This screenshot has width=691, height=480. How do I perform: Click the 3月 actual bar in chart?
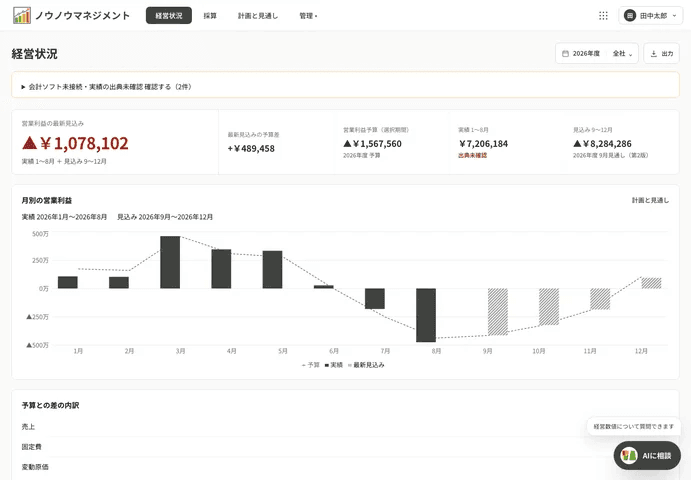point(170,262)
